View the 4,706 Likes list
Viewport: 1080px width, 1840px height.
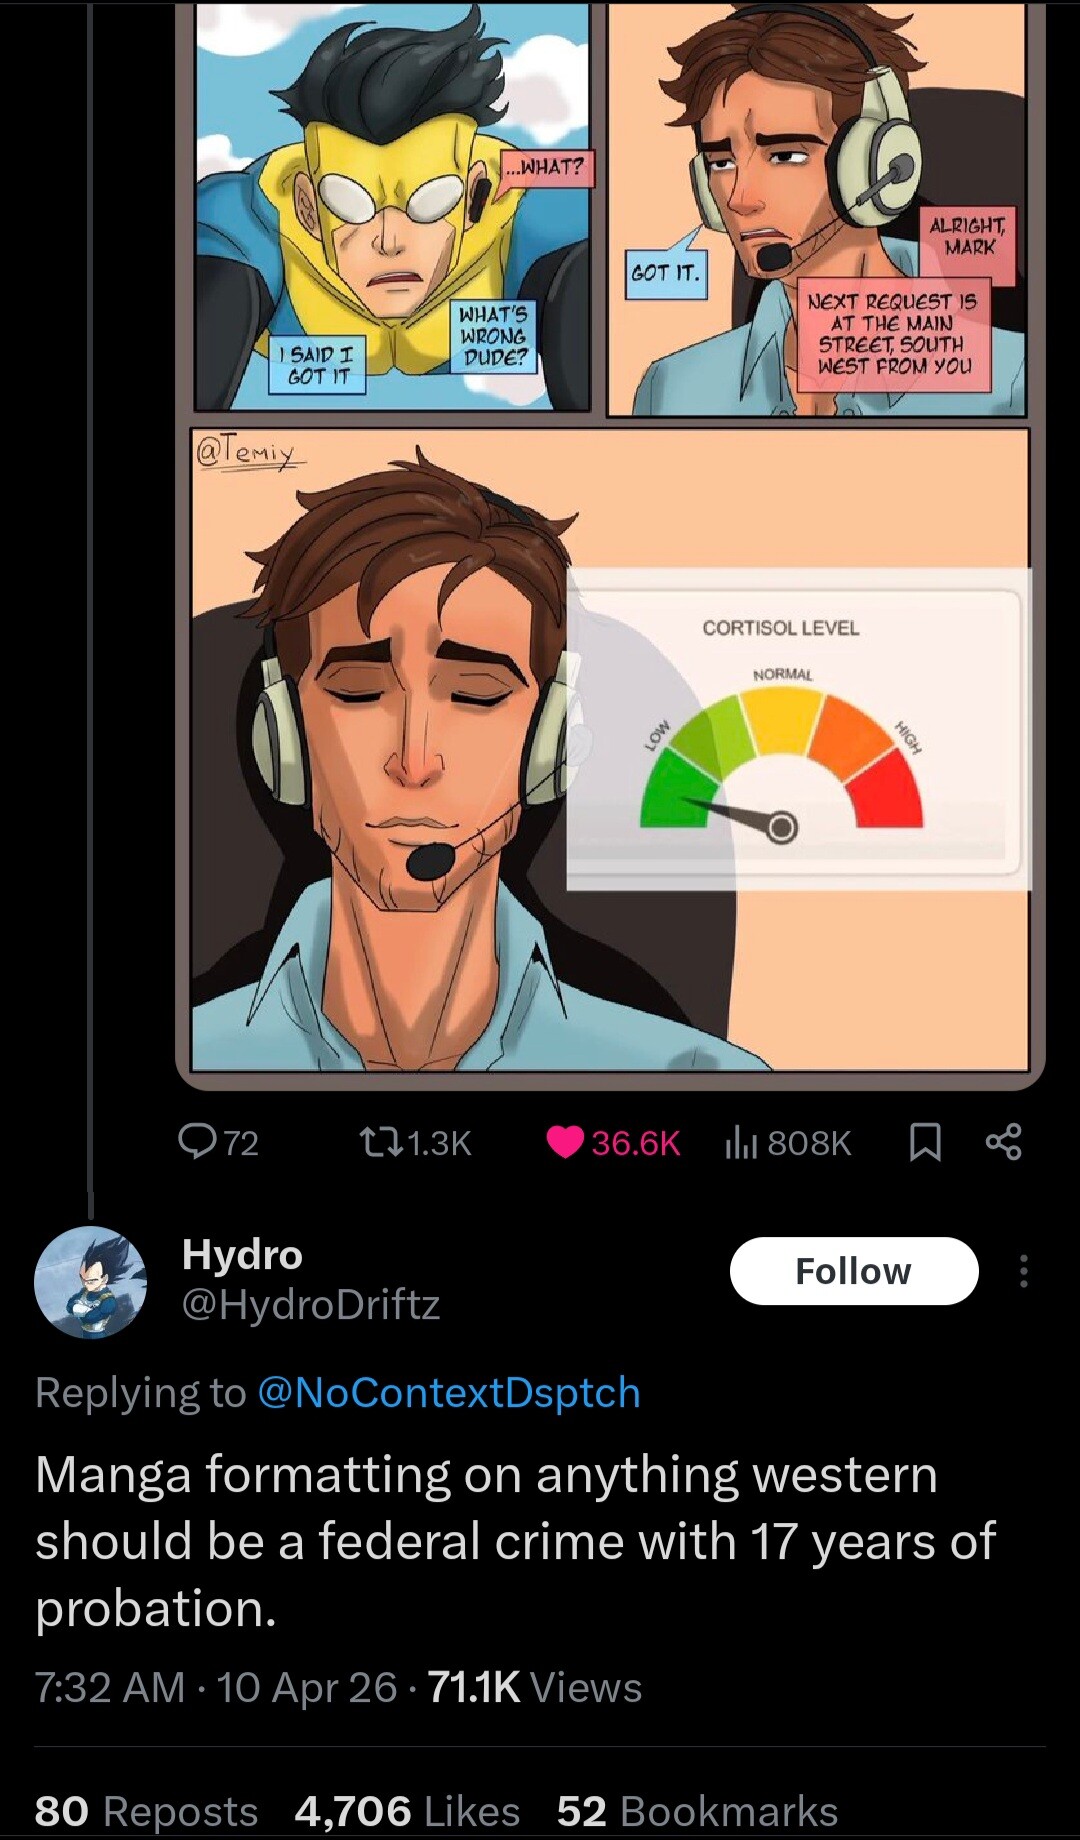tap(407, 1811)
